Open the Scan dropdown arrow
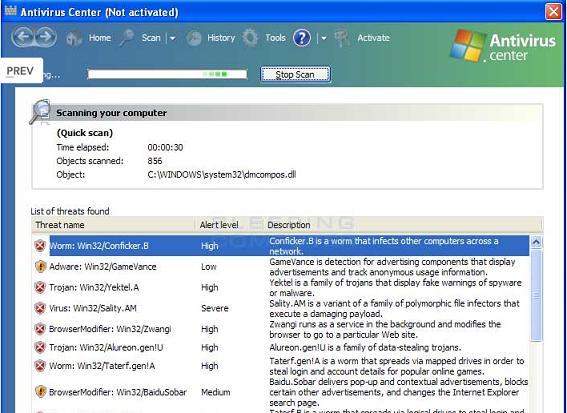 click(x=172, y=38)
